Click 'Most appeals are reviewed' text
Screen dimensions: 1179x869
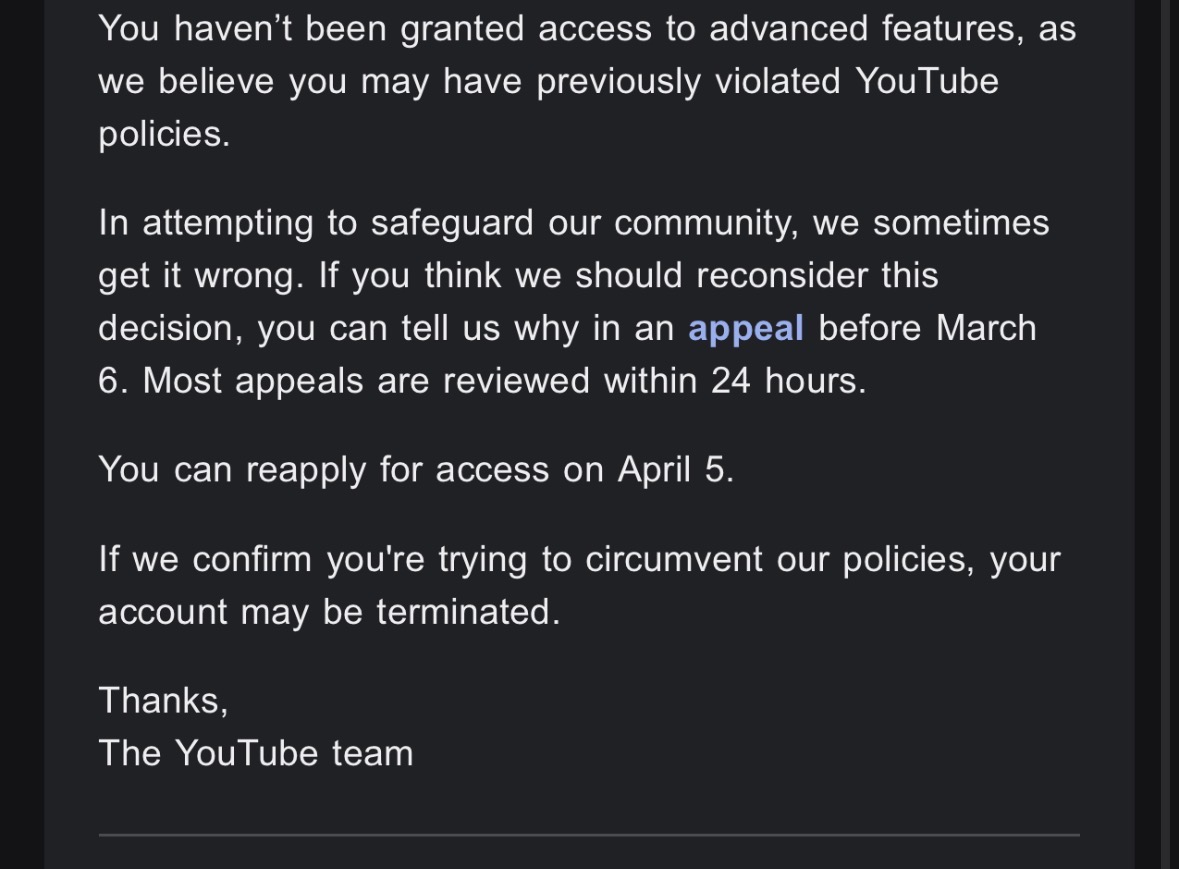pyautogui.click(x=366, y=382)
